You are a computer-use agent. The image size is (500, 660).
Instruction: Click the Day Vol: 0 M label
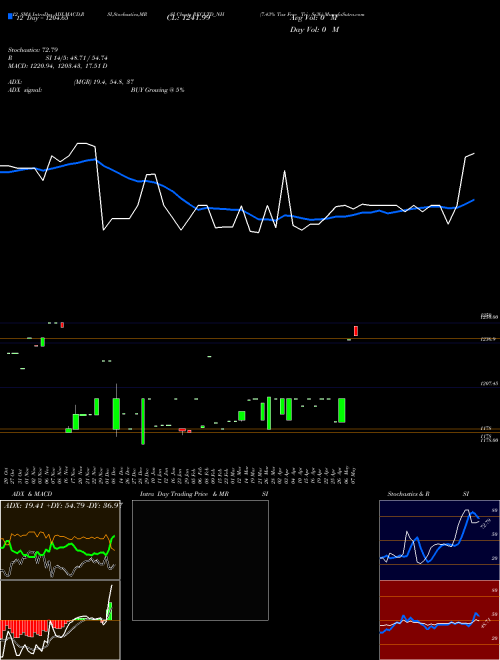314,30
